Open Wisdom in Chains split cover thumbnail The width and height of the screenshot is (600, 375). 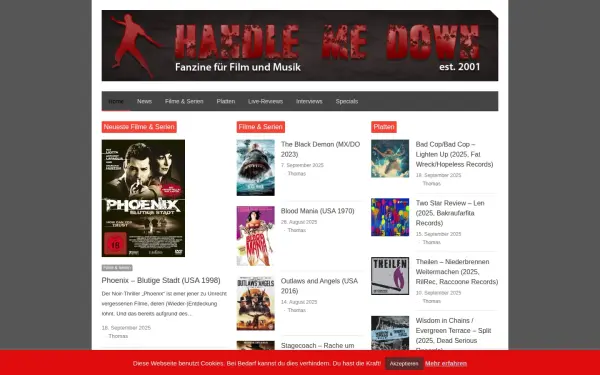coord(390,333)
